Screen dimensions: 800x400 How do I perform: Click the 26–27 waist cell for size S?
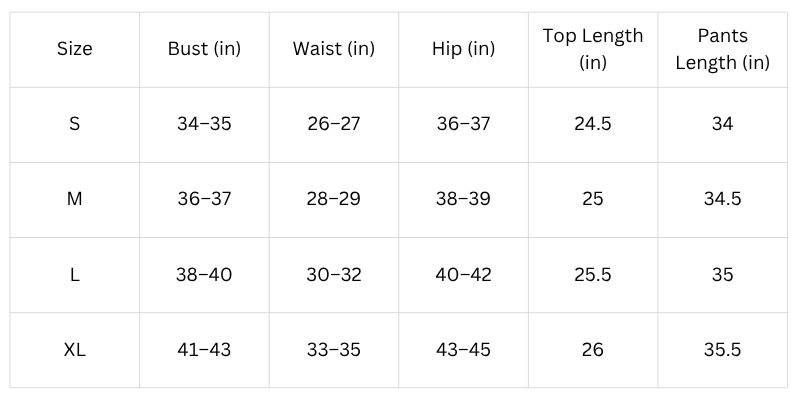tap(334, 124)
